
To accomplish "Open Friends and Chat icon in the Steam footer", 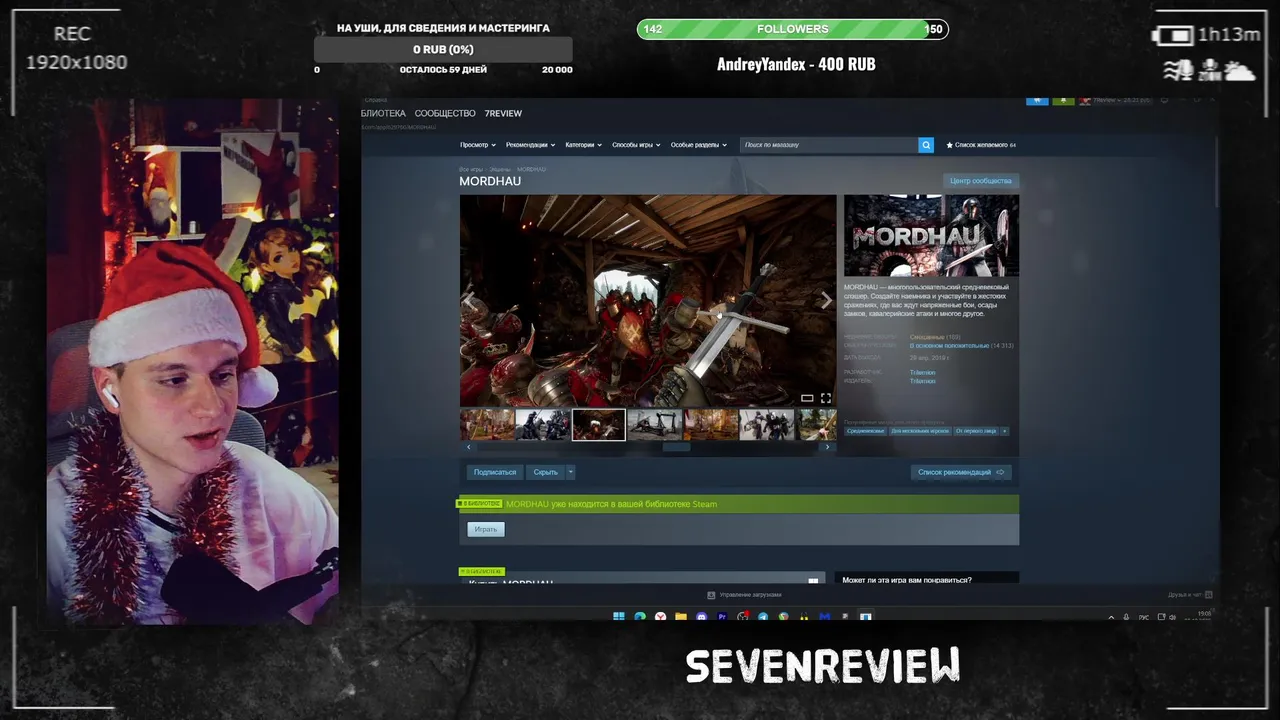I will (1208, 595).
